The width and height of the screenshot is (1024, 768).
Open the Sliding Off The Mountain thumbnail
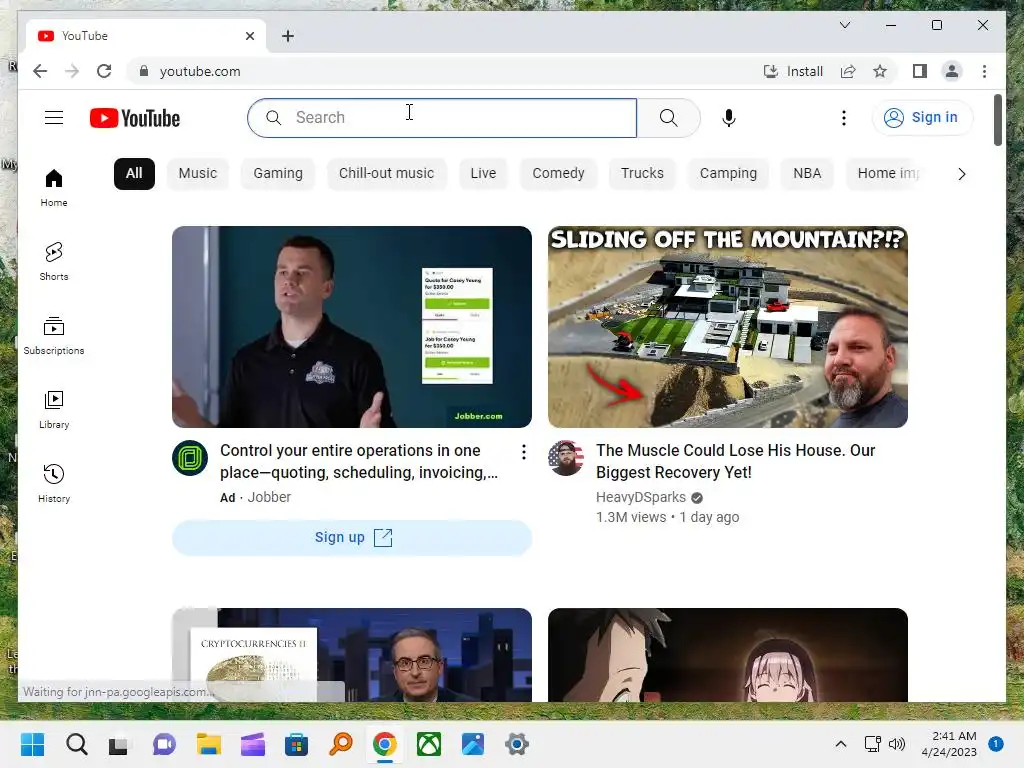point(728,327)
